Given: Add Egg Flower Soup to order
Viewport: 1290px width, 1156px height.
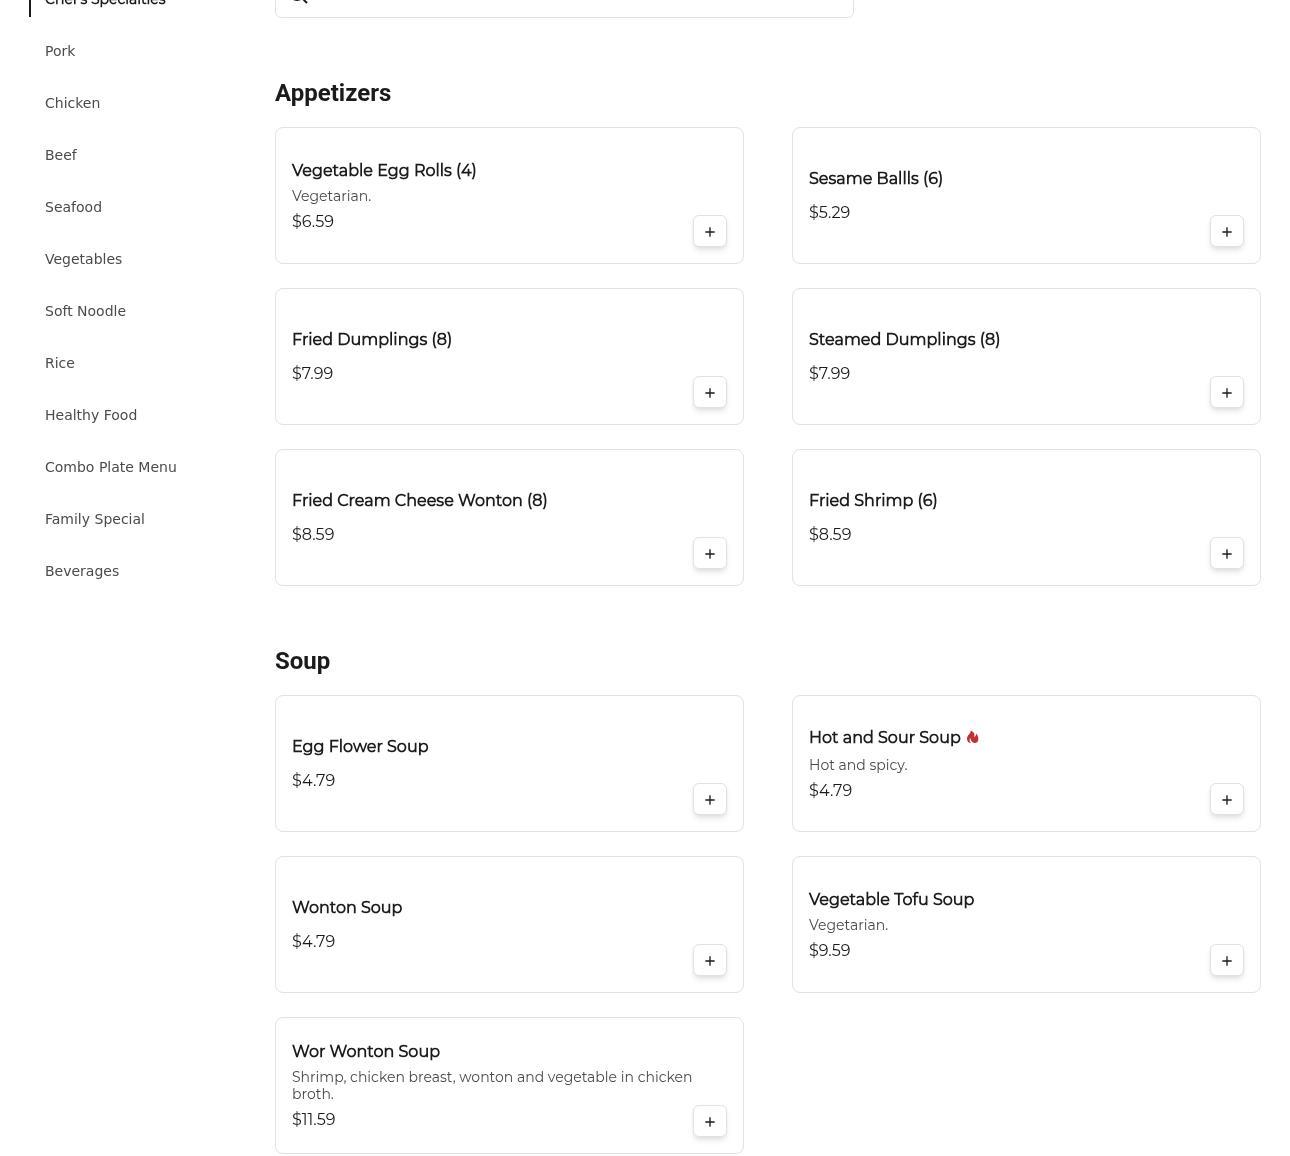Looking at the screenshot, I should 709,800.
